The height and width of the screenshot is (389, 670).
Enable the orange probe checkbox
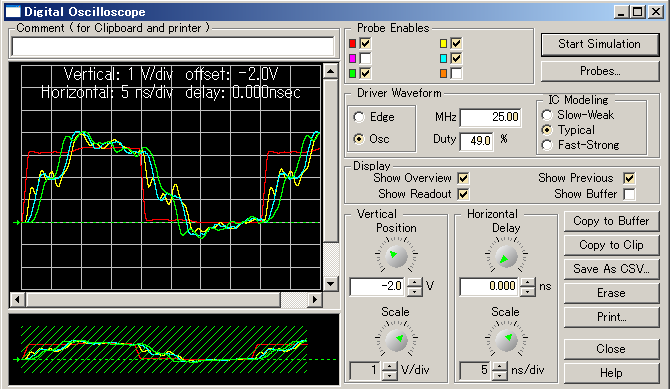[456, 73]
